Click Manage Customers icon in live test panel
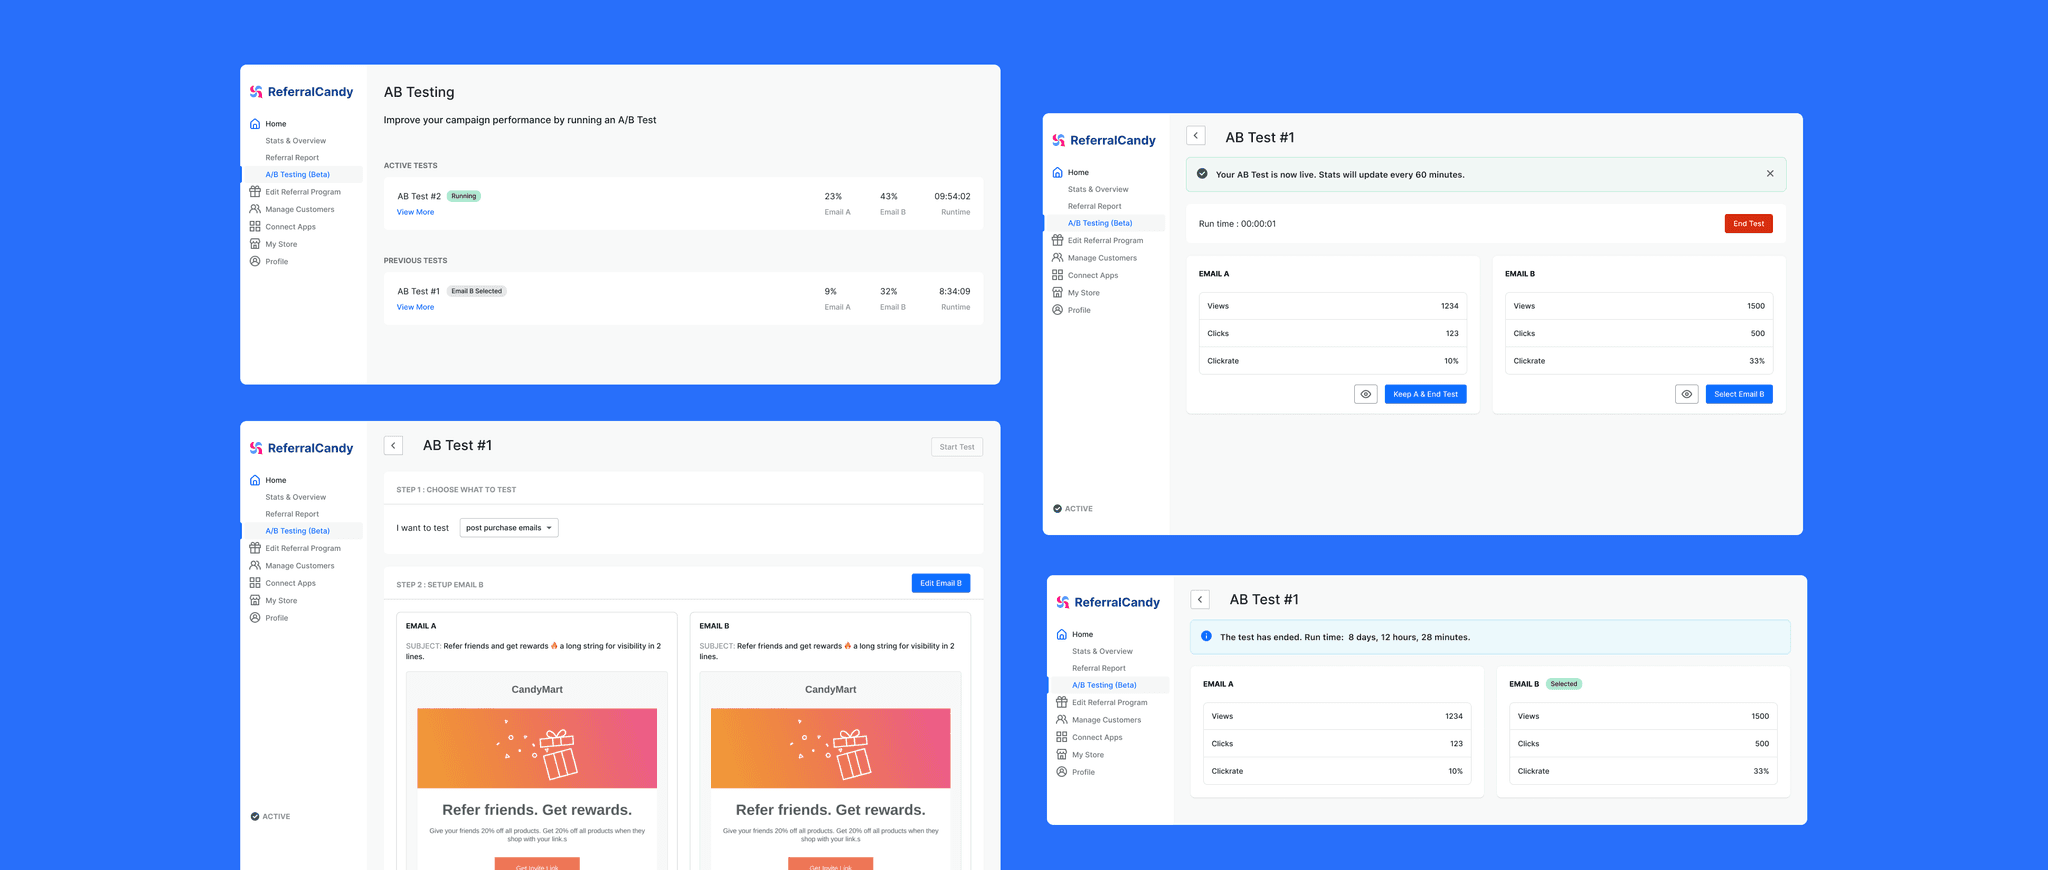The width and height of the screenshot is (2048, 870). click(1057, 258)
